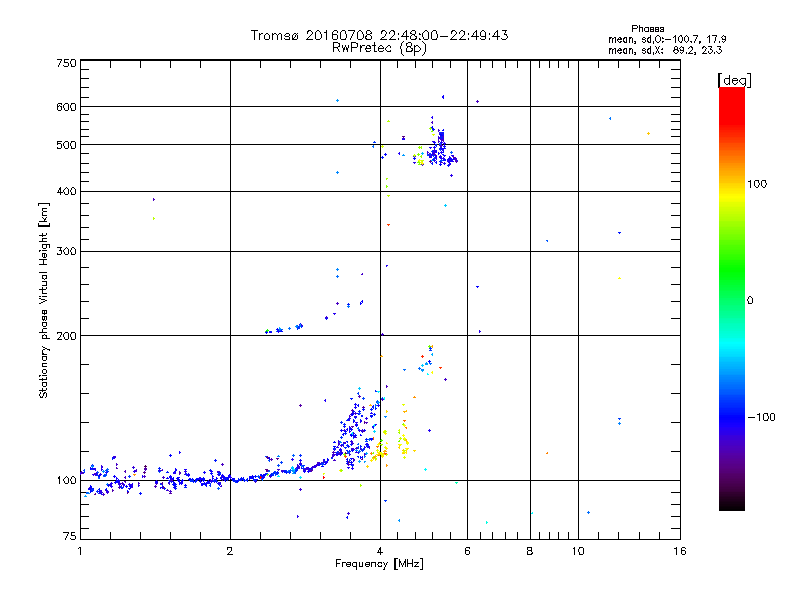Click the x-axis tick label '2'

point(230,551)
